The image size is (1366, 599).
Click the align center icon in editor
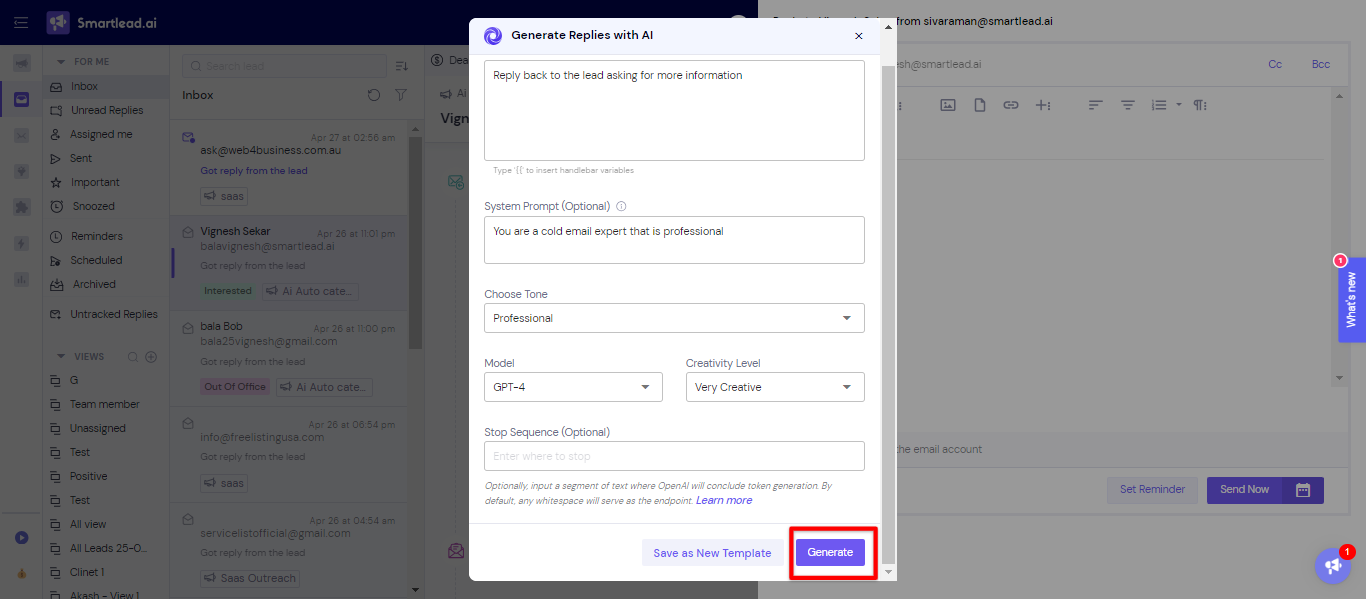coord(1128,105)
